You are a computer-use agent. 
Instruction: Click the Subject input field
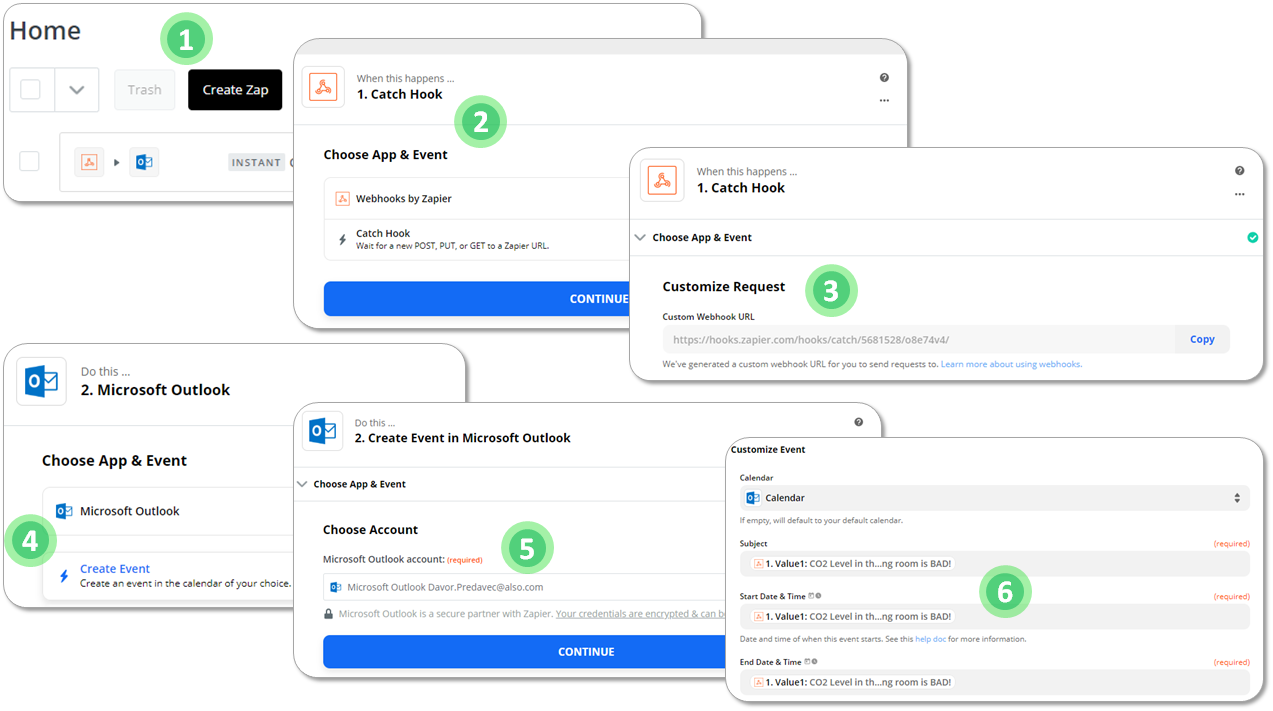click(995, 563)
